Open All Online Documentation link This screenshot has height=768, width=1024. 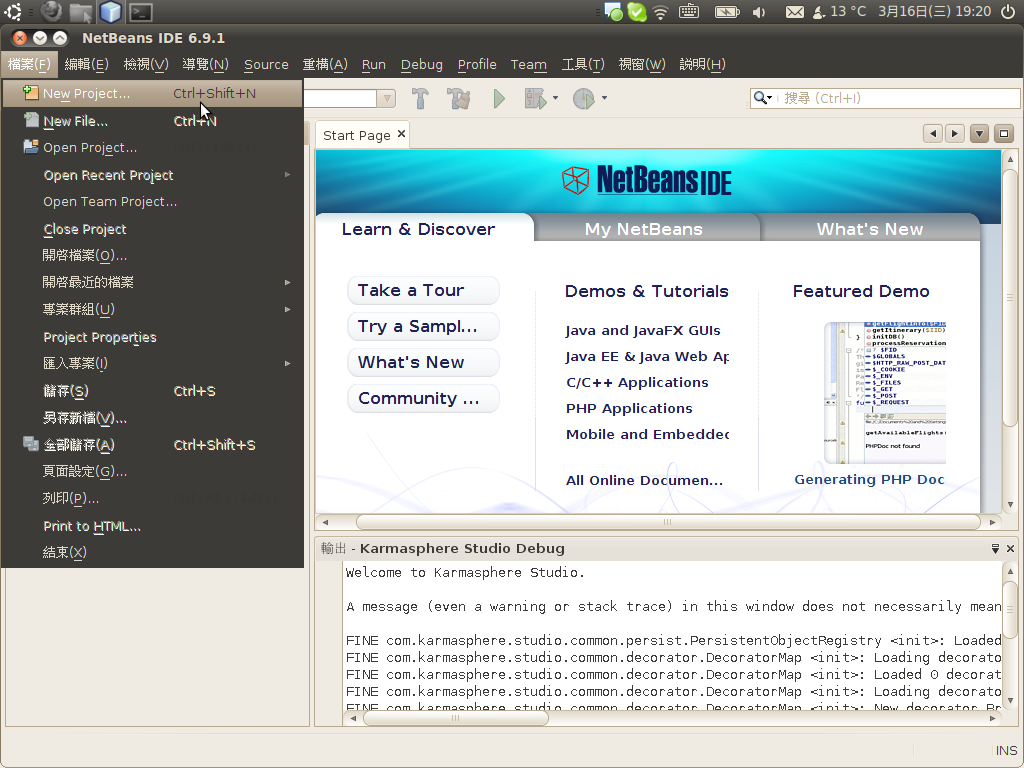(x=645, y=480)
